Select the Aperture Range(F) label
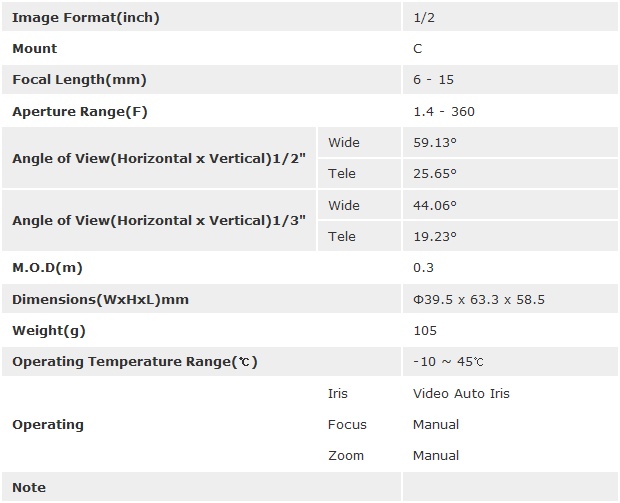 [79, 111]
